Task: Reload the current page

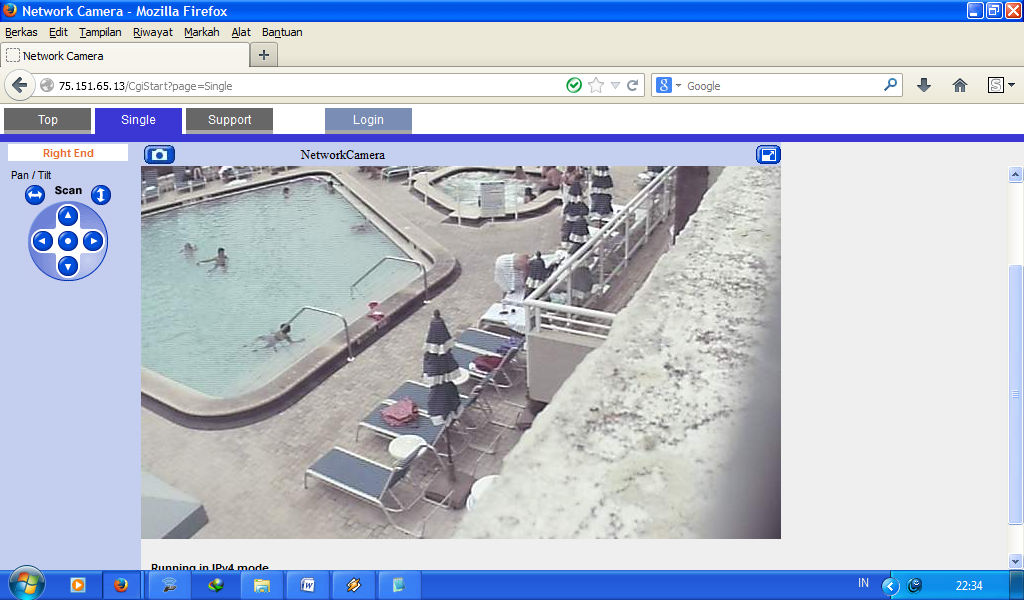Action: (x=632, y=86)
